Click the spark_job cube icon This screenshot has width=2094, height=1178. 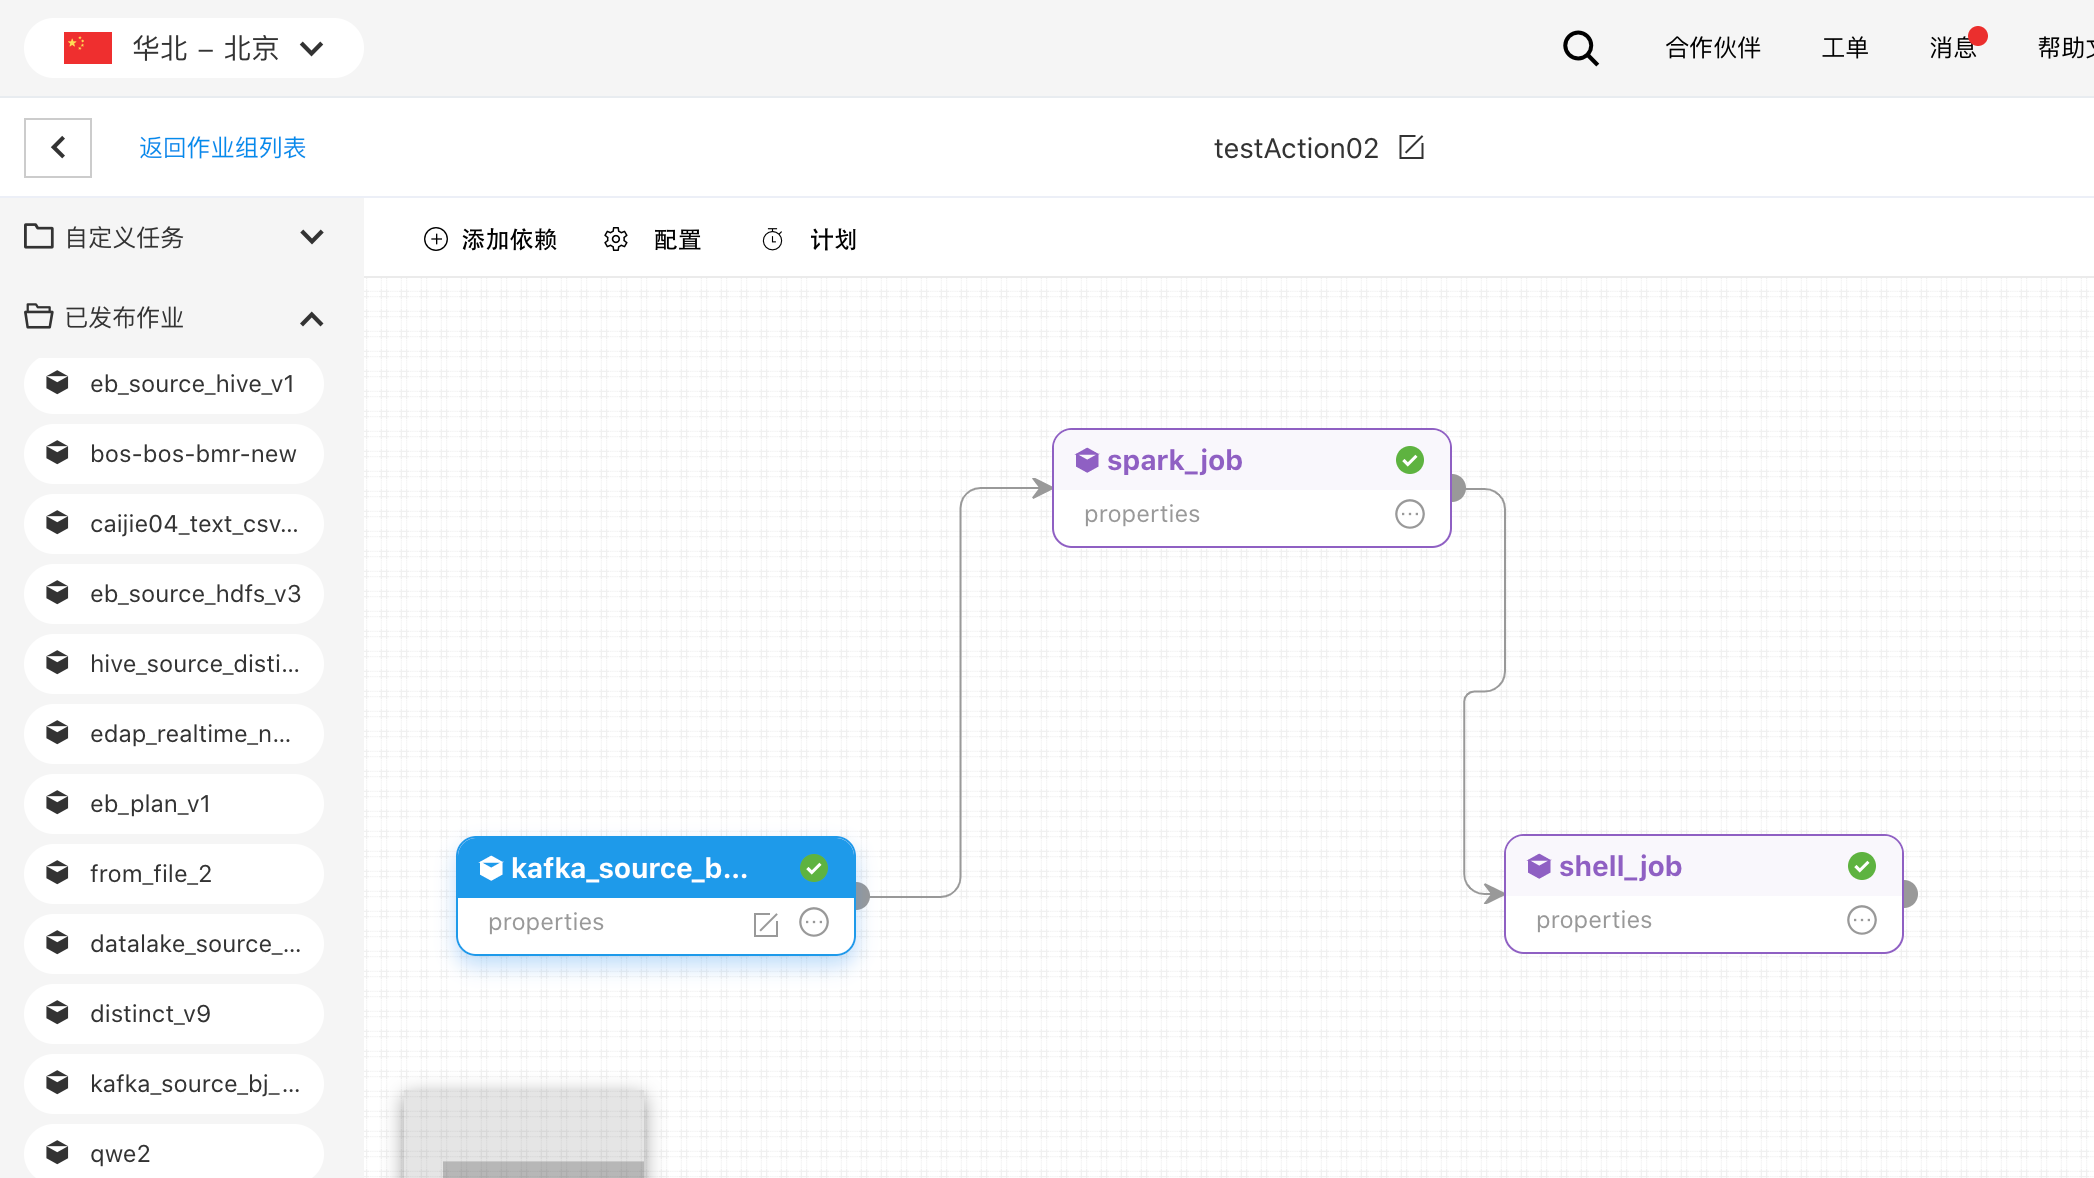(x=1087, y=460)
